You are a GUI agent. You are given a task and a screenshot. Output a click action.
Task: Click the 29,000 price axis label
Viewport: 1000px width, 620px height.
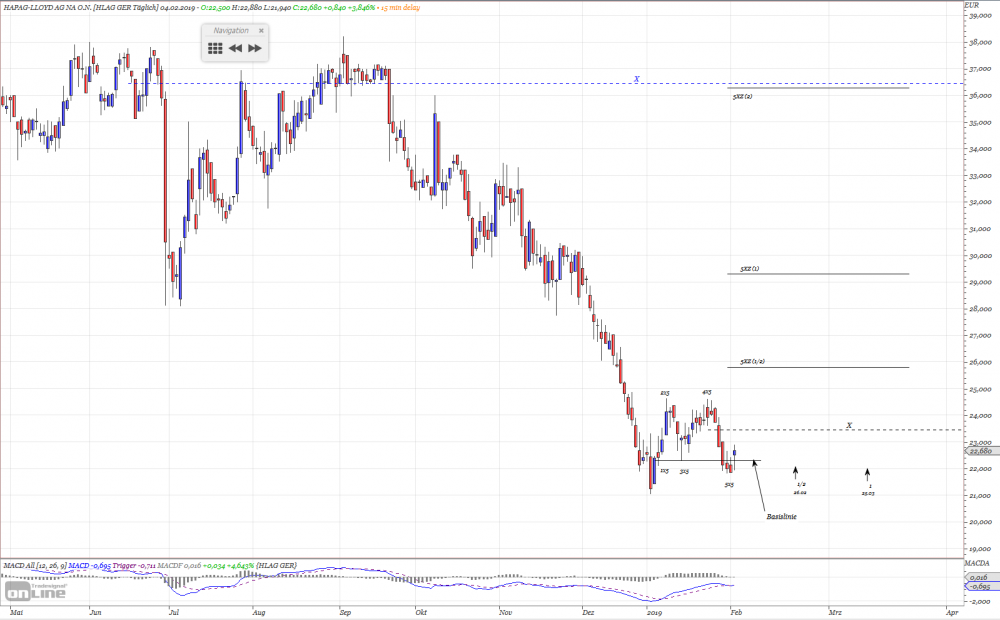tap(980, 282)
